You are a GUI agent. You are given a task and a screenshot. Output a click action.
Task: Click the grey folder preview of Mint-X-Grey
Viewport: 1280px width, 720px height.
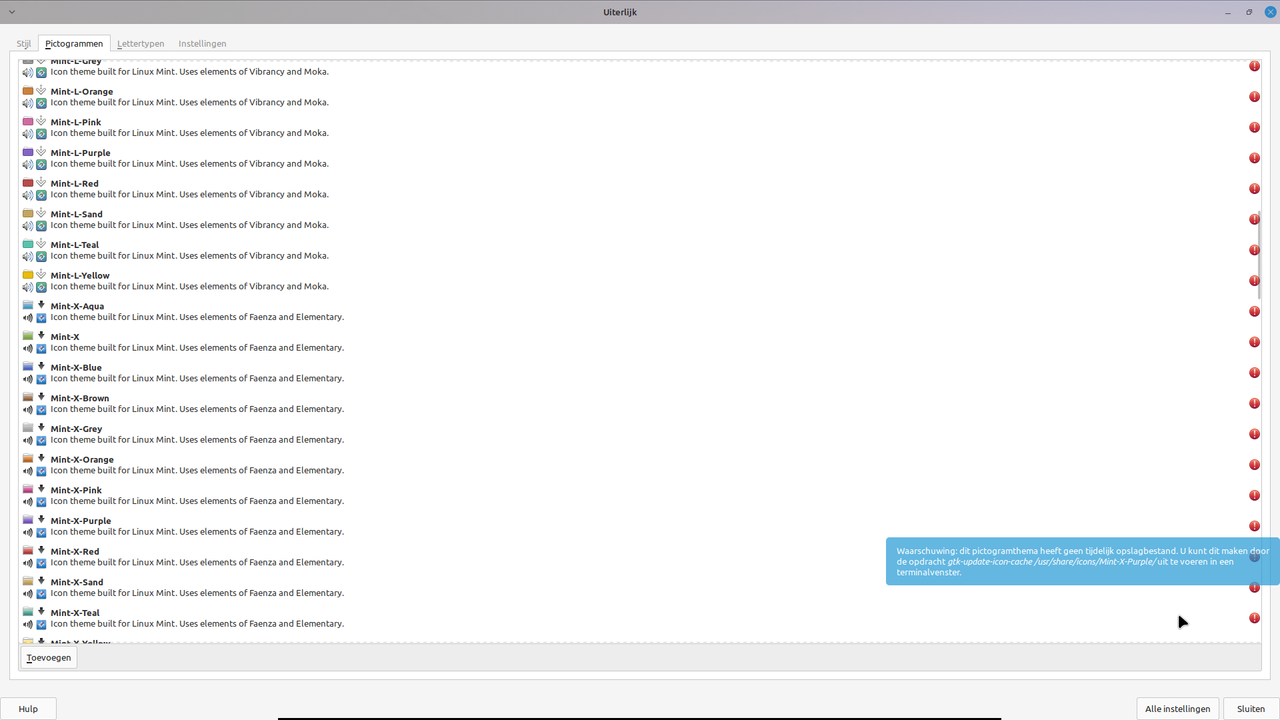pyautogui.click(x=28, y=428)
